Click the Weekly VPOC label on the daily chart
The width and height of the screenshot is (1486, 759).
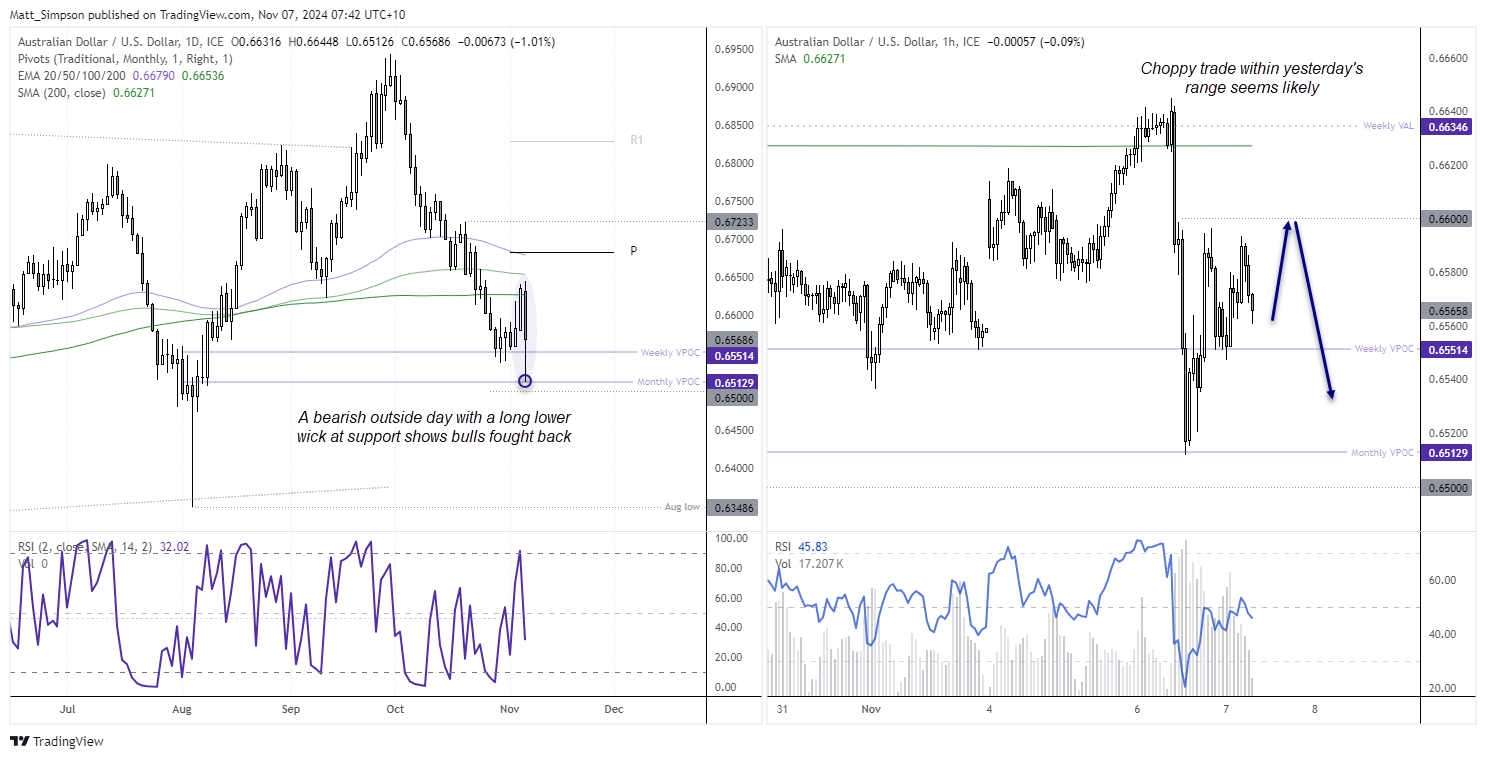(x=671, y=352)
